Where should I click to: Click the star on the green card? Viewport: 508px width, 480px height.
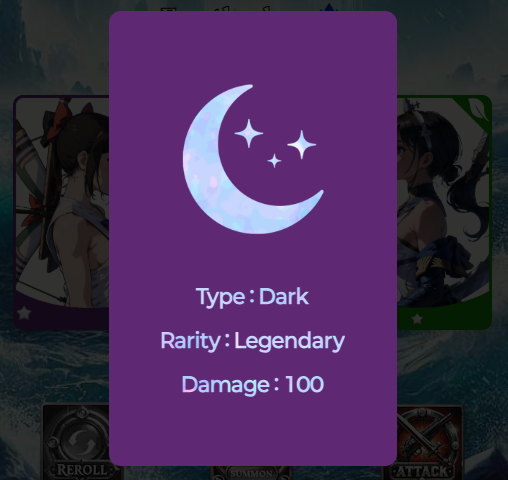point(417,319)
